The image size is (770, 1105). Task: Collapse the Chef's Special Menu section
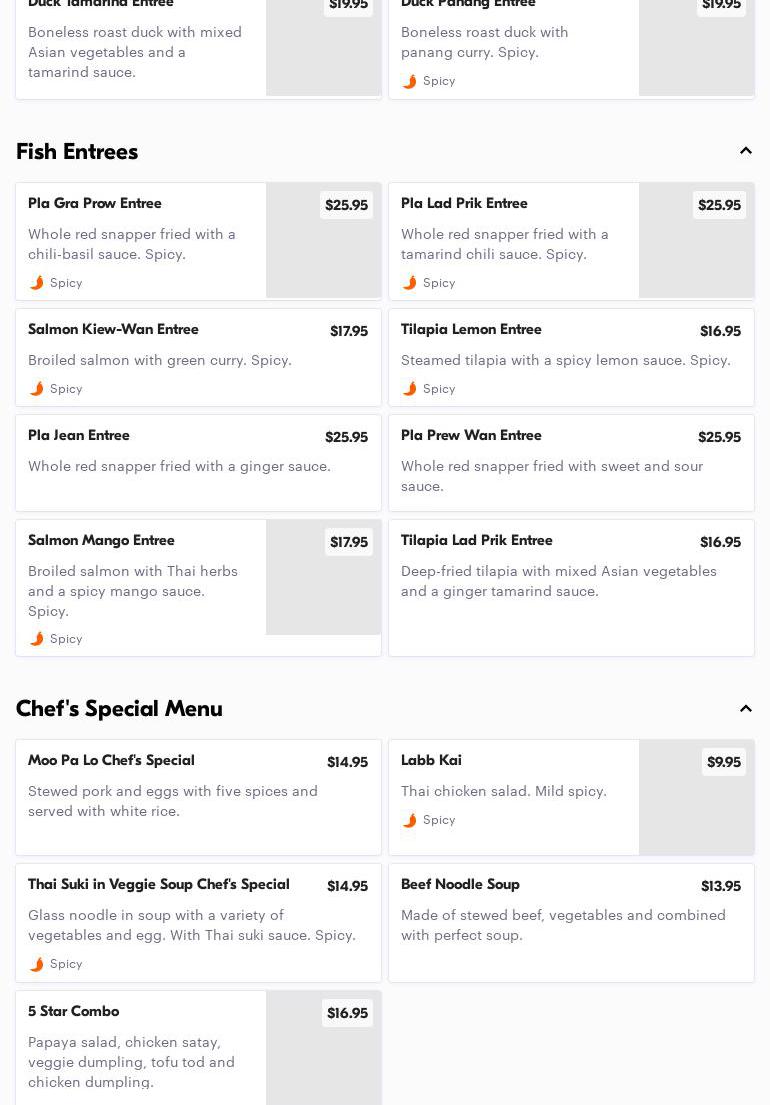pos(745,709)
